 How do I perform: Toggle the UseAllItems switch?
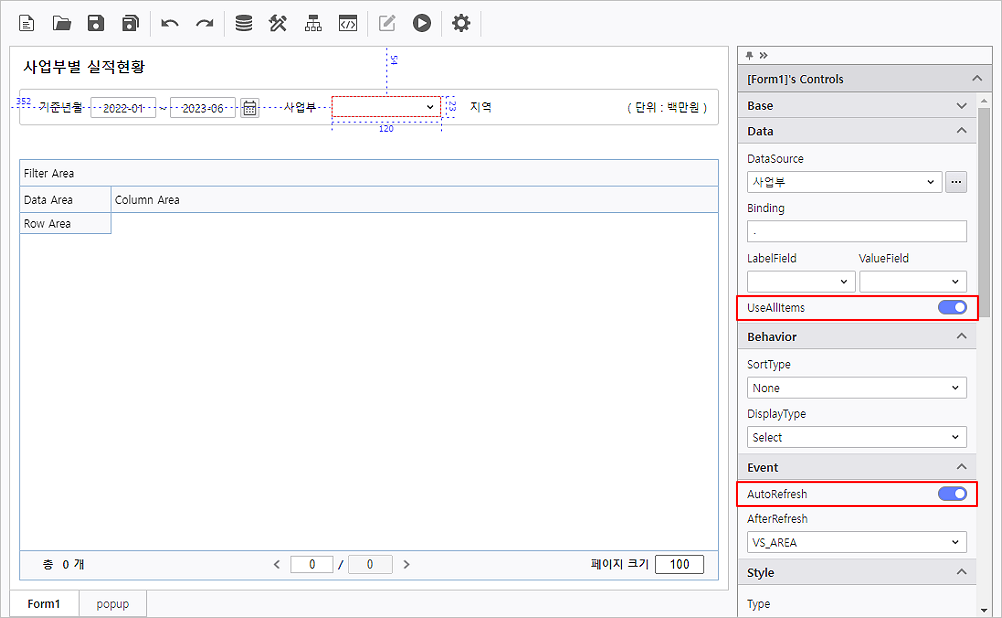952,307
